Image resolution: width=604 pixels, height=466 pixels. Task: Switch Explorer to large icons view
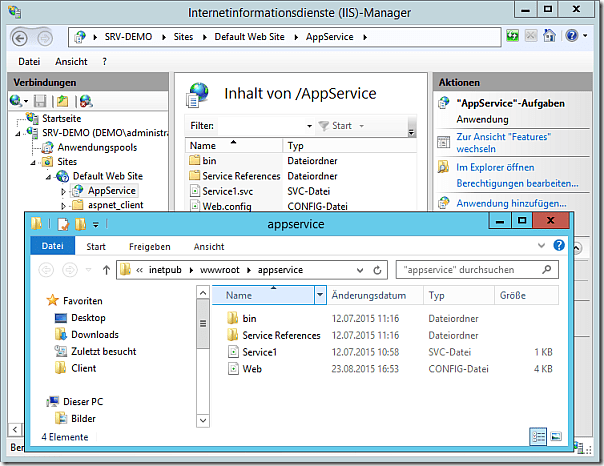pos(556,436)
